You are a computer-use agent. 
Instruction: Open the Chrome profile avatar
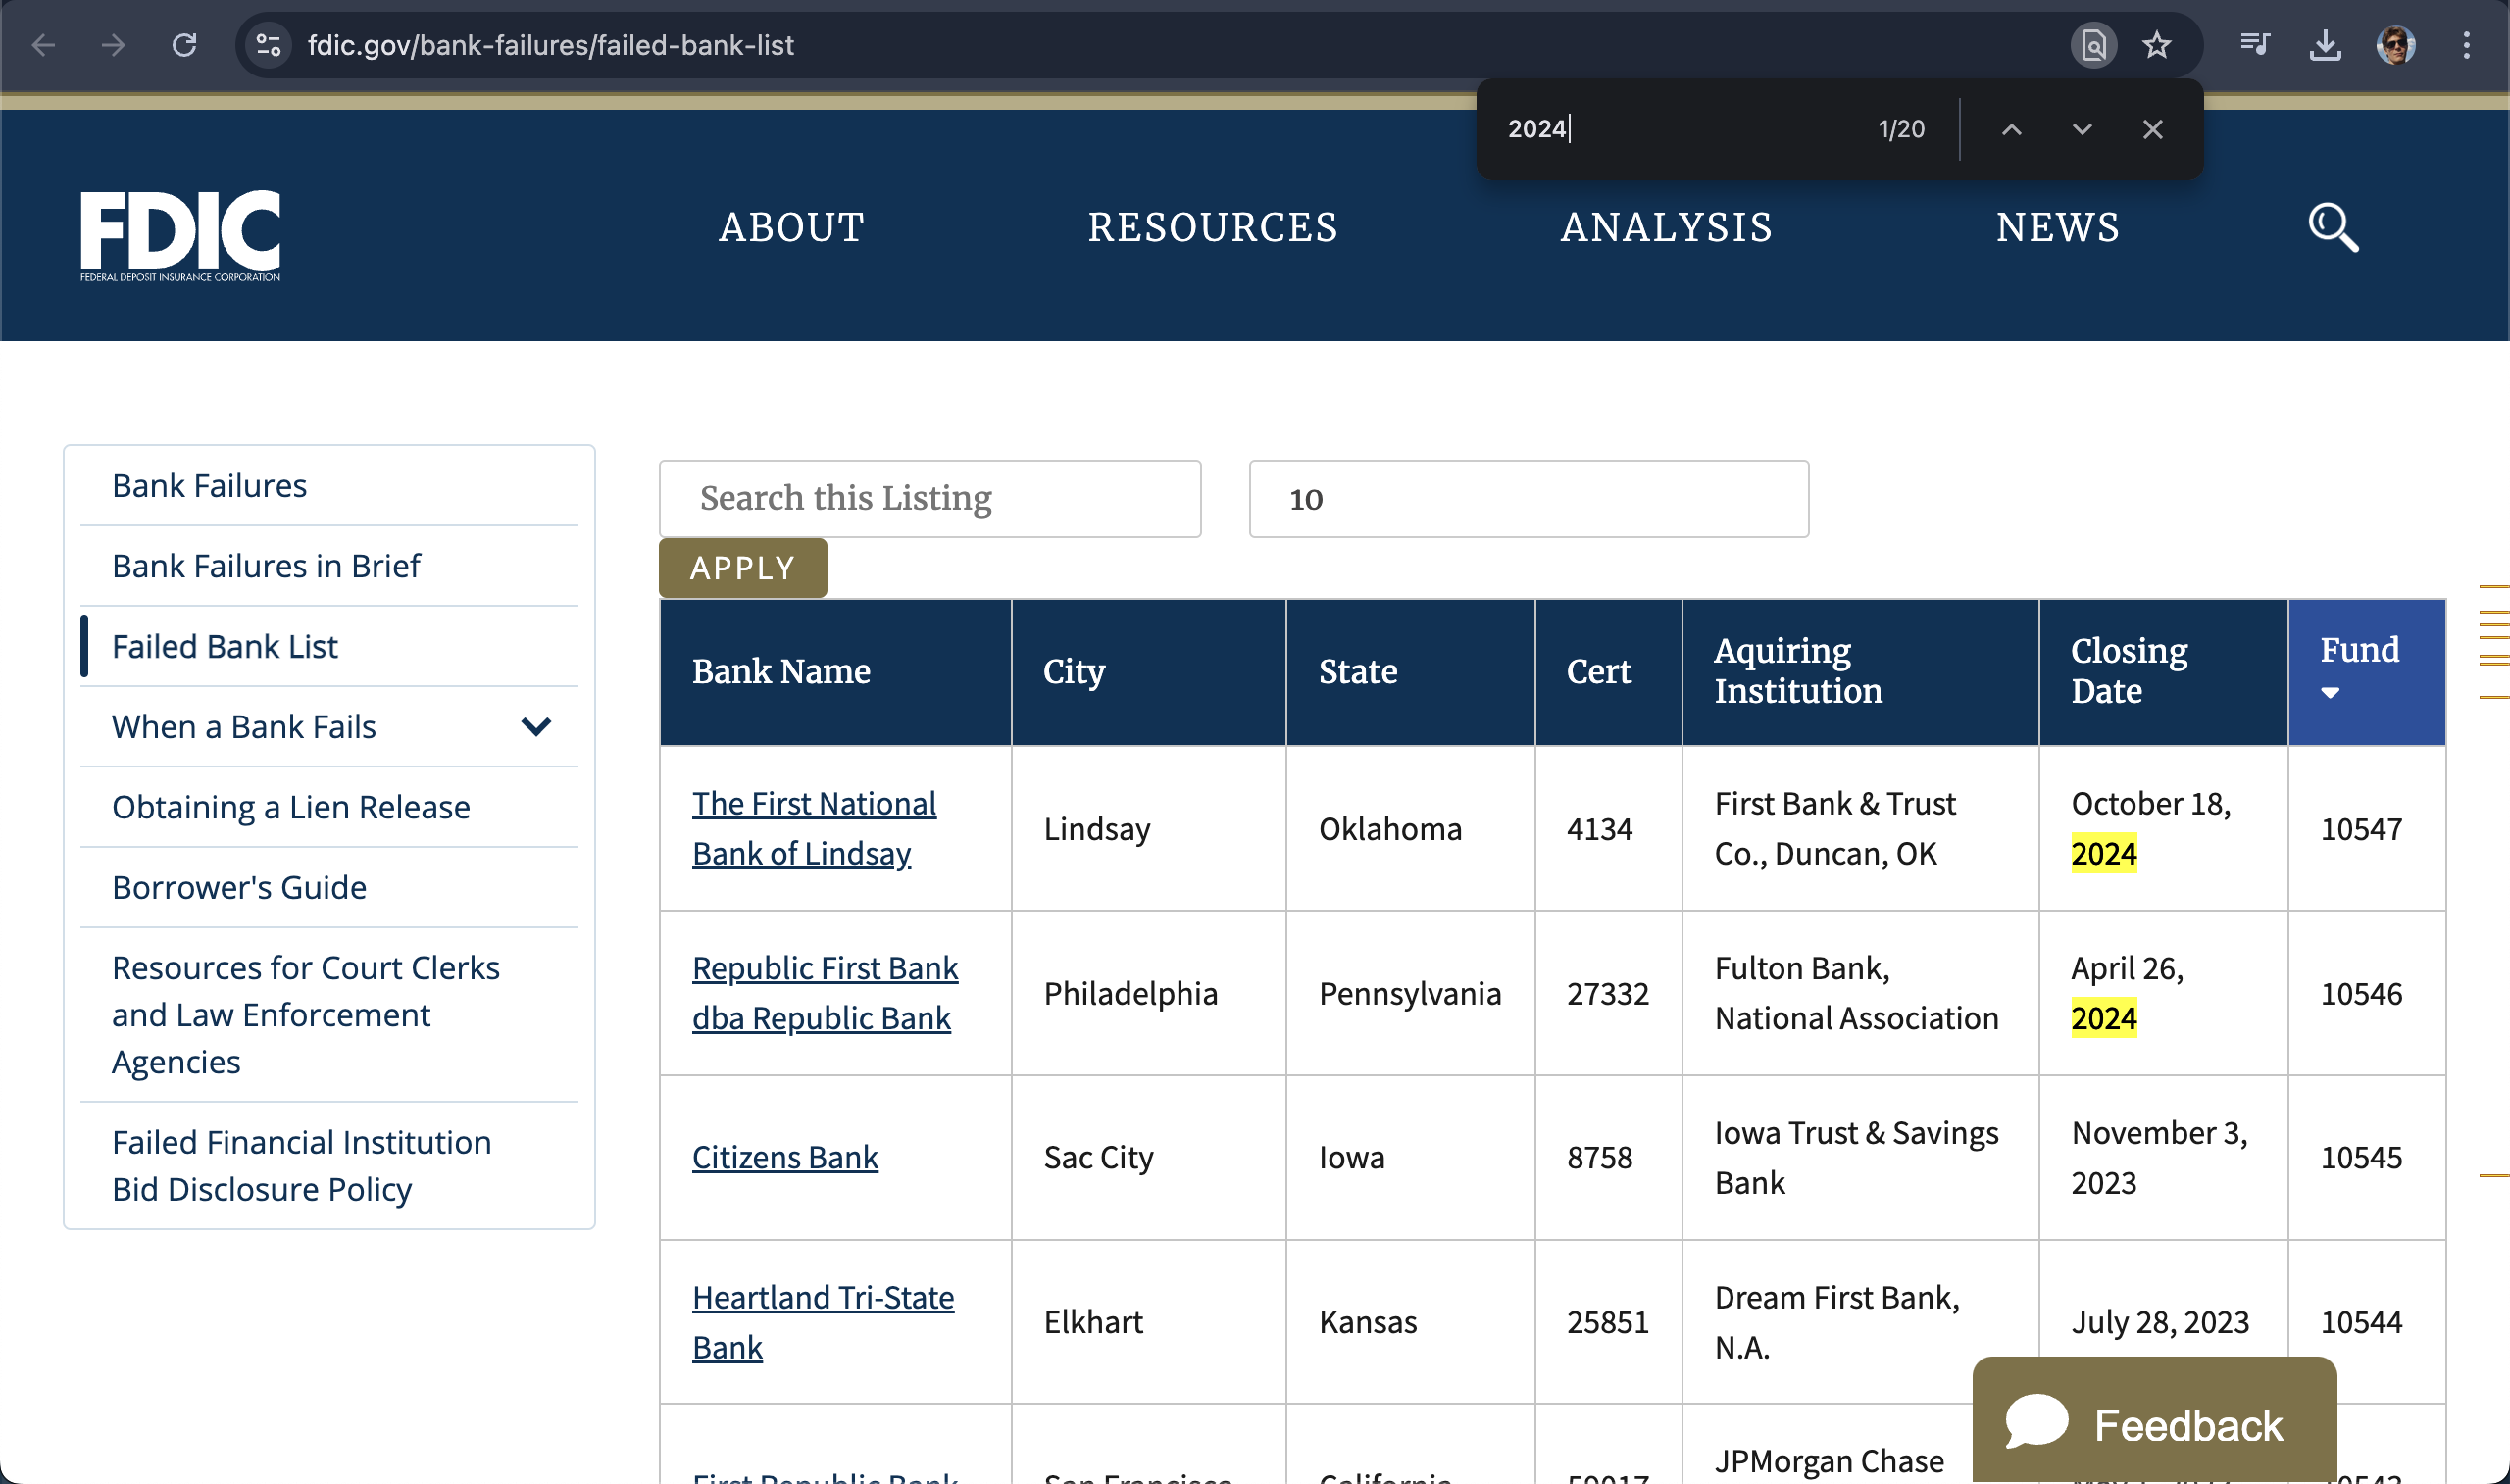click(2396, 45)
